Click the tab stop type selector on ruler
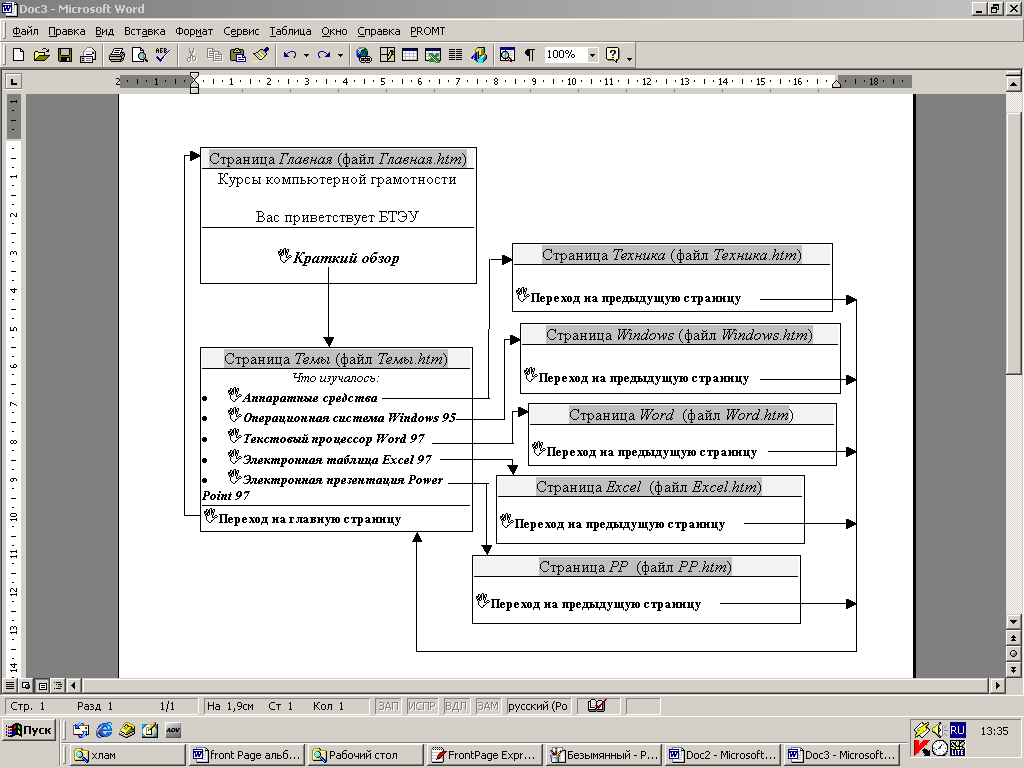This screenshot has width=1024, height=768. point(13,81)
